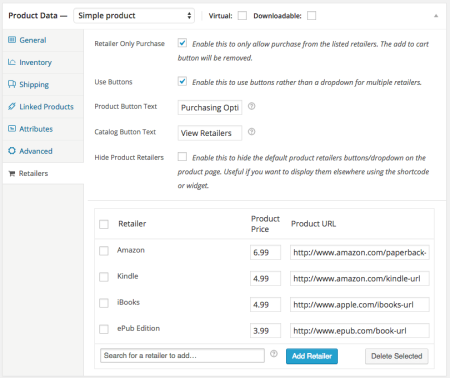Screen dimensions: 450x378
Task: Click the epub.com URL field
Action: coord(360,331)
